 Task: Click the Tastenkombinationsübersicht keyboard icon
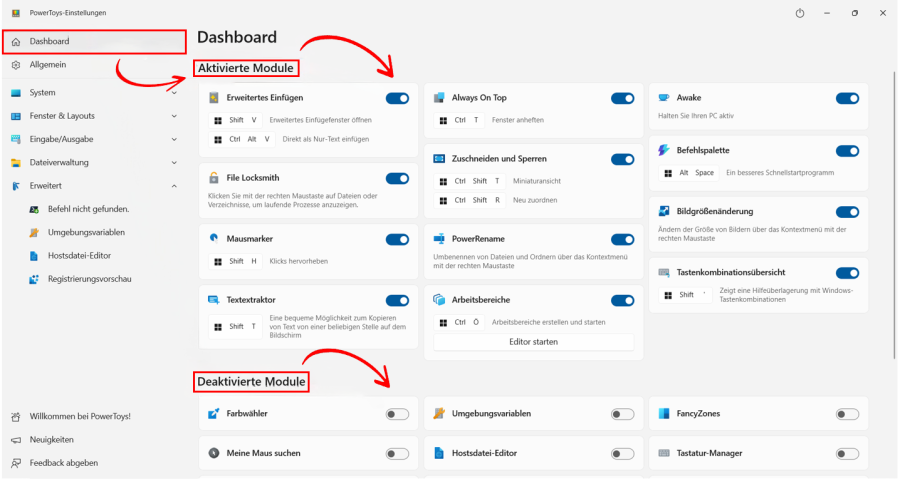[664, 272]
